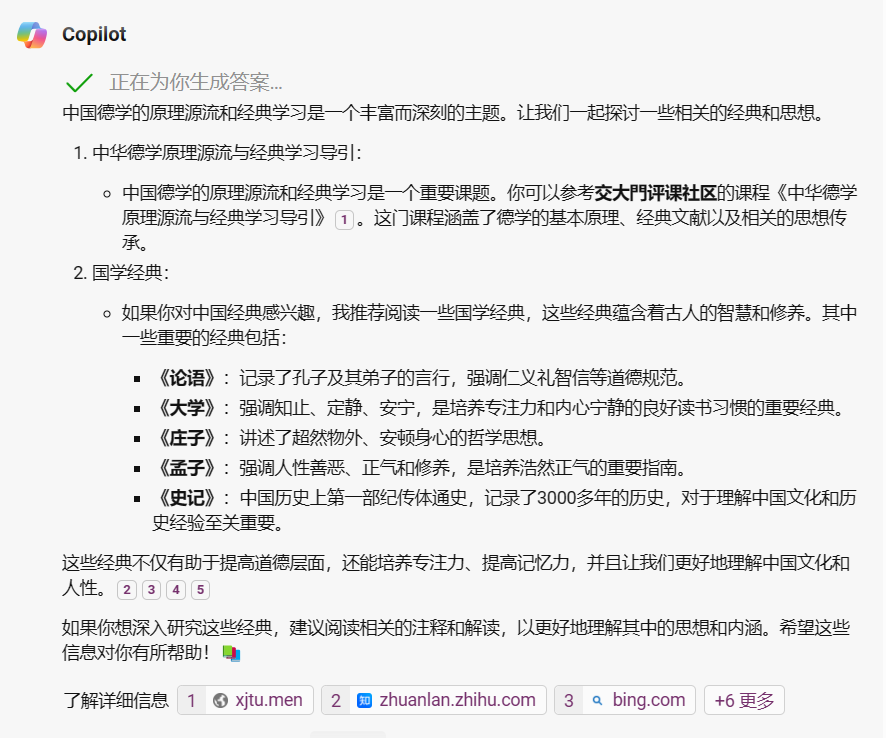Image resolution: width=886 pixels, height=738 pixels.
Task: Open citation marker 4 after 人性
Action: 176,589
